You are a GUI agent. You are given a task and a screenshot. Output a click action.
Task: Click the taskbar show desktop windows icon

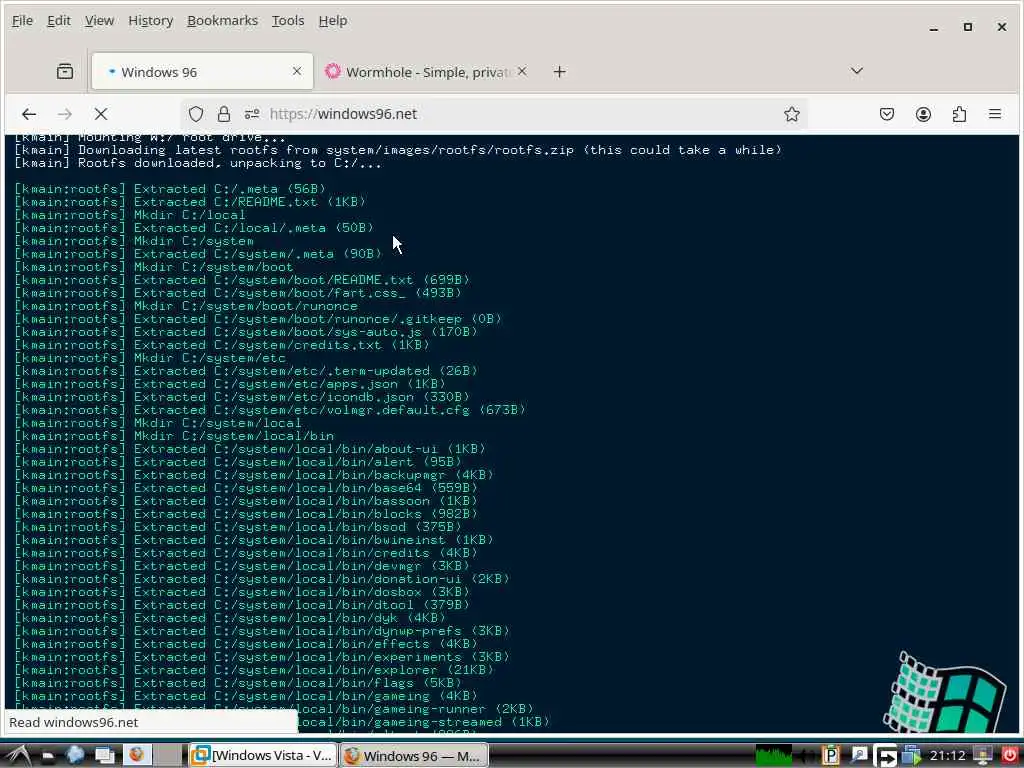click(x=105, y=756)
